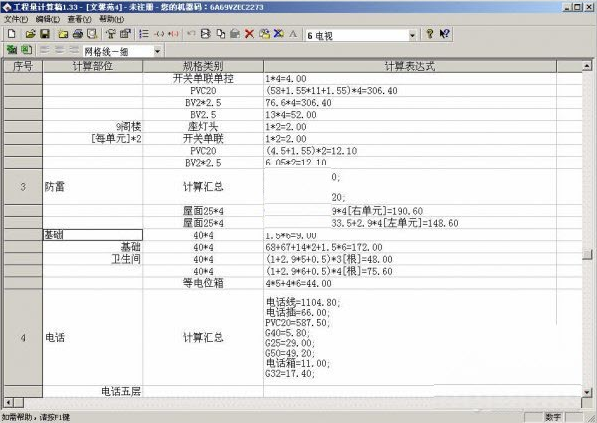Open a file with the folder icon

[x=30, y=34]
